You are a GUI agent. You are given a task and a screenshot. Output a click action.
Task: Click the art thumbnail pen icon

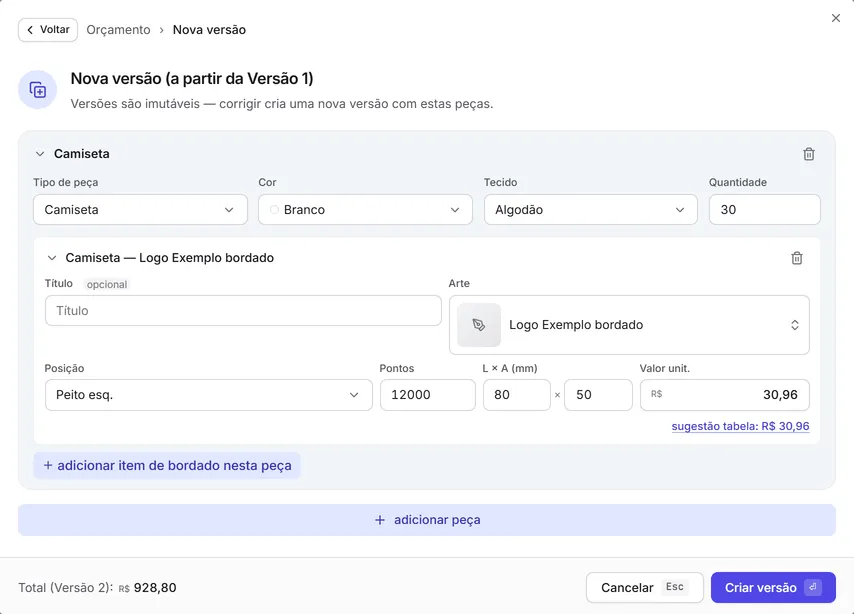[x=479, y=325]
